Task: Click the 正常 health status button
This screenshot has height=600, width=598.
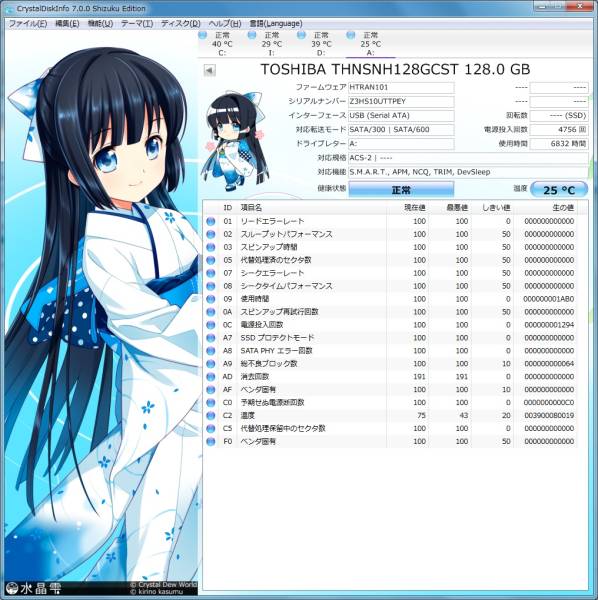Action: coord(401,190)
